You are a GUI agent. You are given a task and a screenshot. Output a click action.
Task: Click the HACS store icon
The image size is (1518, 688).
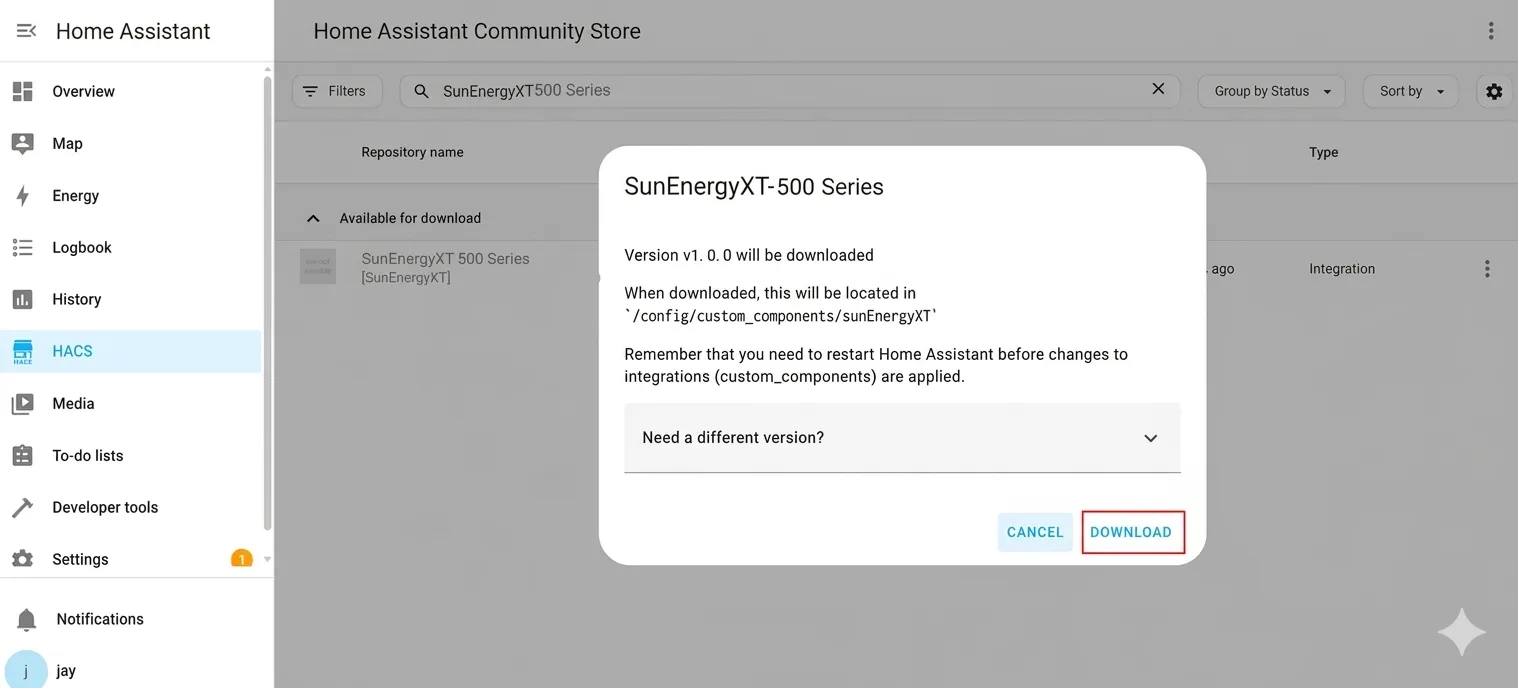coord(23,352)
